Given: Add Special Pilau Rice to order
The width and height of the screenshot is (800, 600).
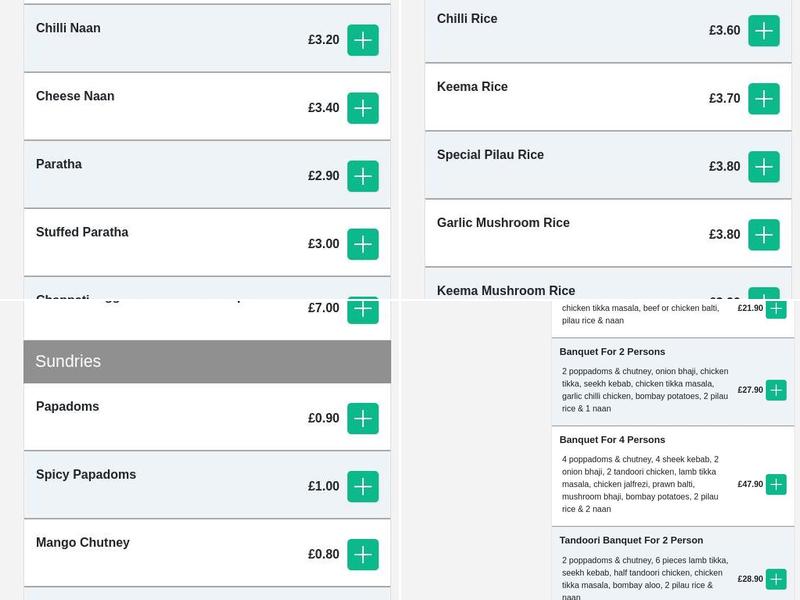Looking at the screenshot, I should click(x=764, y=167).
